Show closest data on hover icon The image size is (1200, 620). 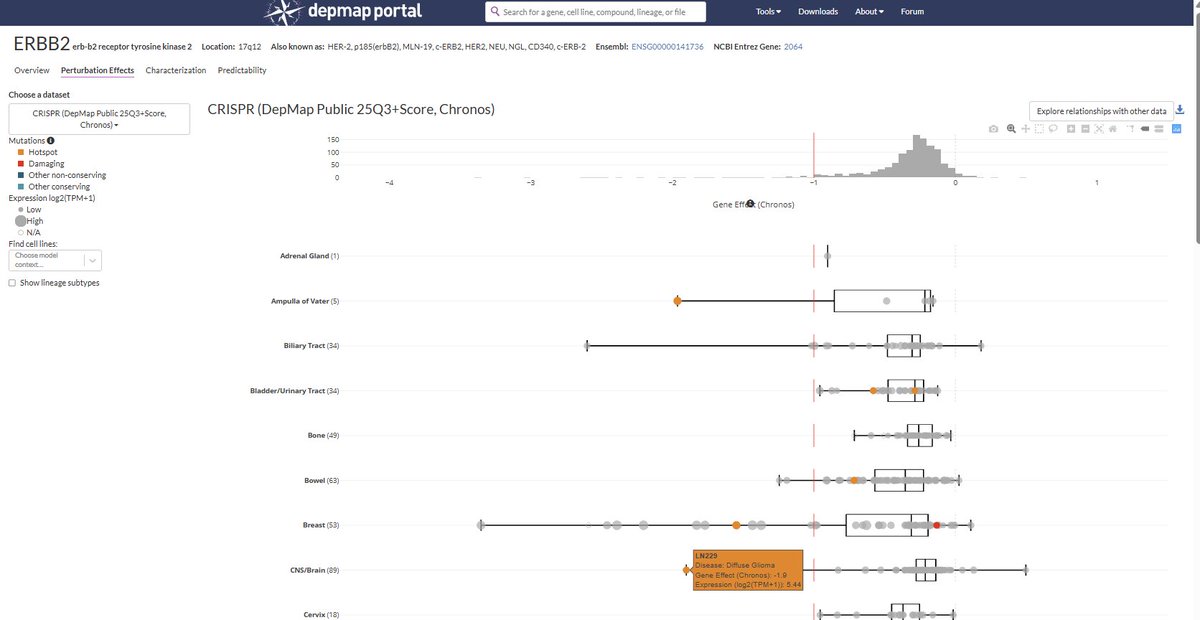[x=1144, y=129]
